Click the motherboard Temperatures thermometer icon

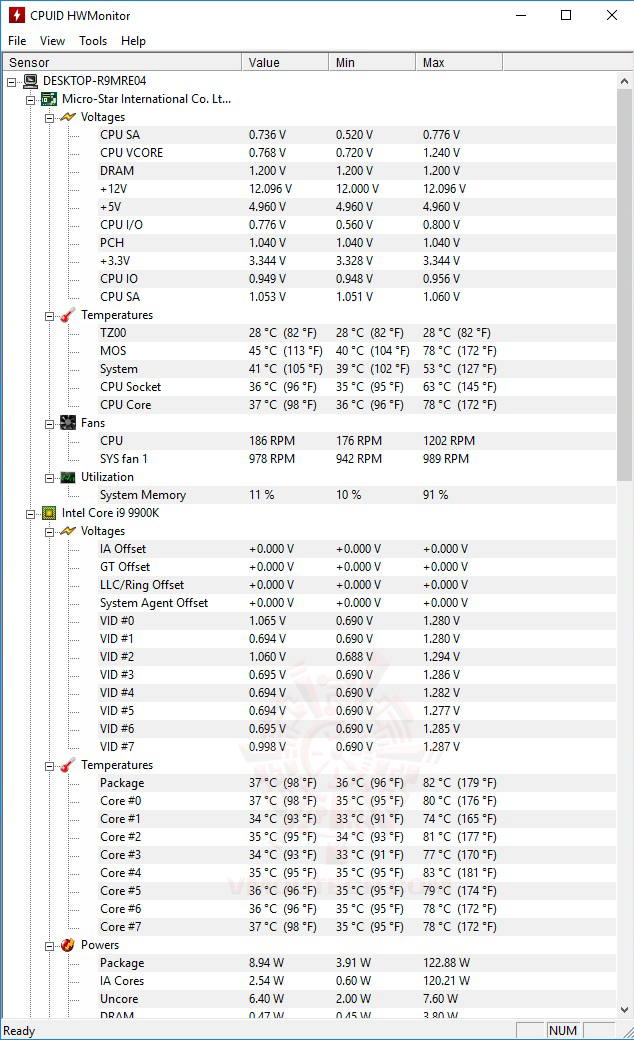pyautogui.click(x=68, y=315)
